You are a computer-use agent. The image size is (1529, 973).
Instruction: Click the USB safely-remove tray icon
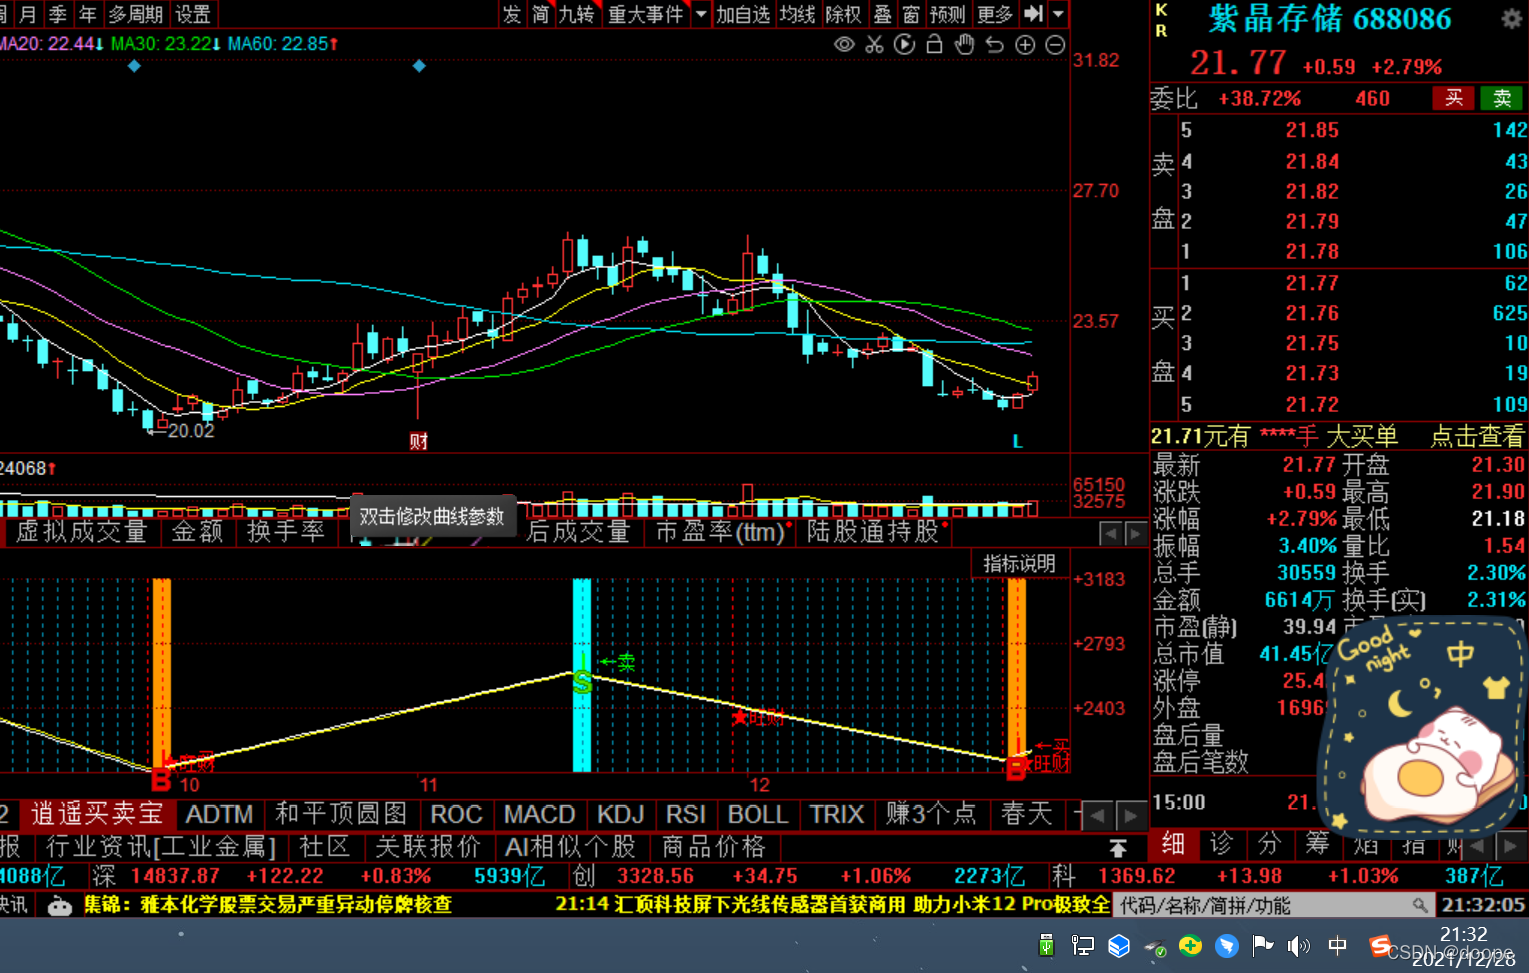pyautogui.click(x=1046, y=945)
